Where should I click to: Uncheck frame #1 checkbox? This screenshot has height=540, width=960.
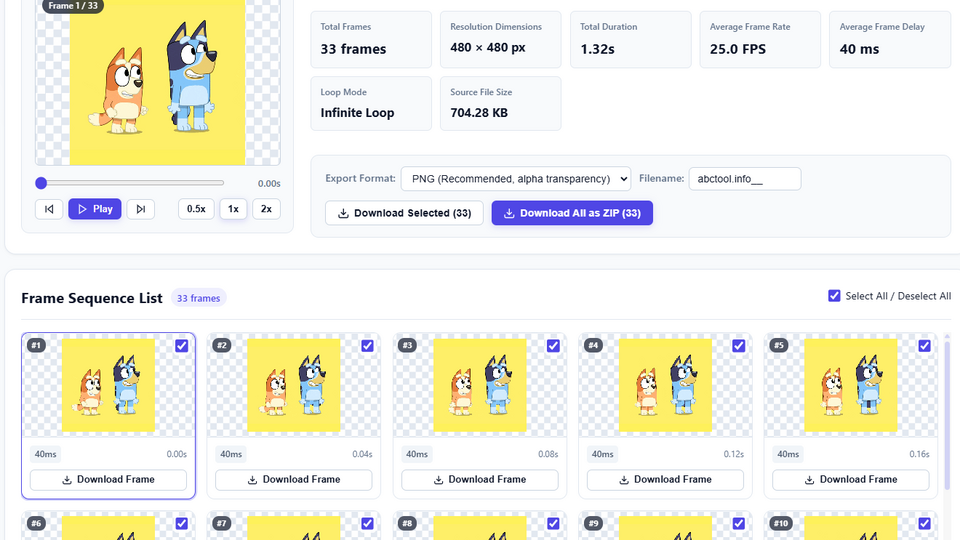tap(182, 346)
